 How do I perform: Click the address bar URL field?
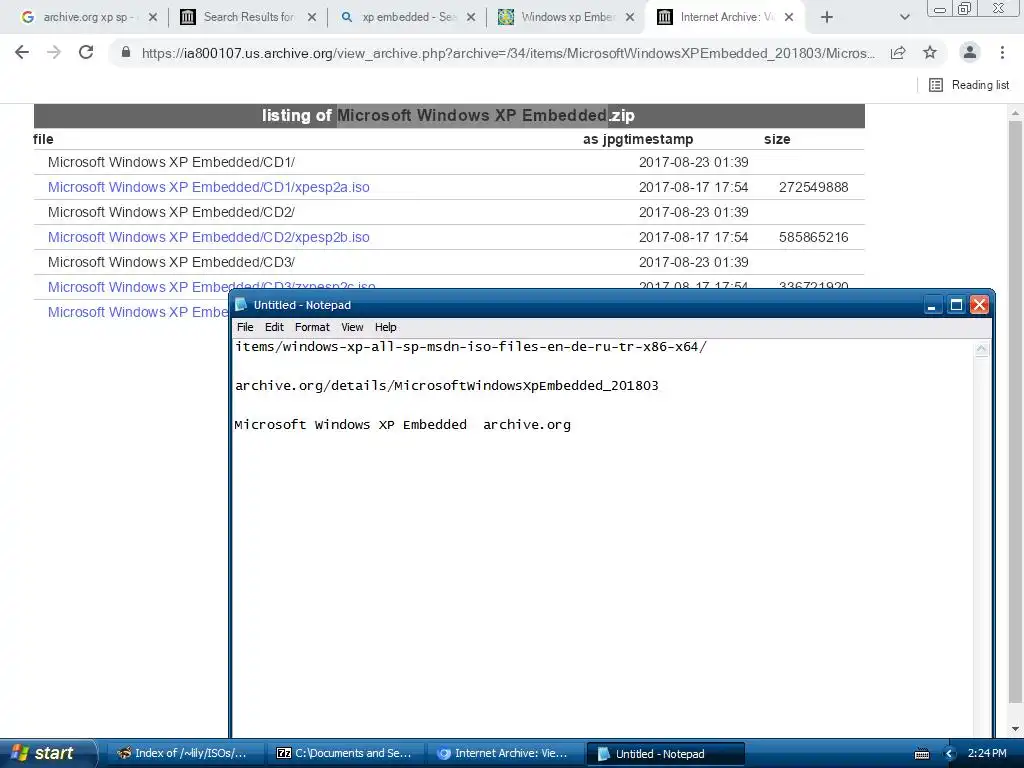point(507,53)
